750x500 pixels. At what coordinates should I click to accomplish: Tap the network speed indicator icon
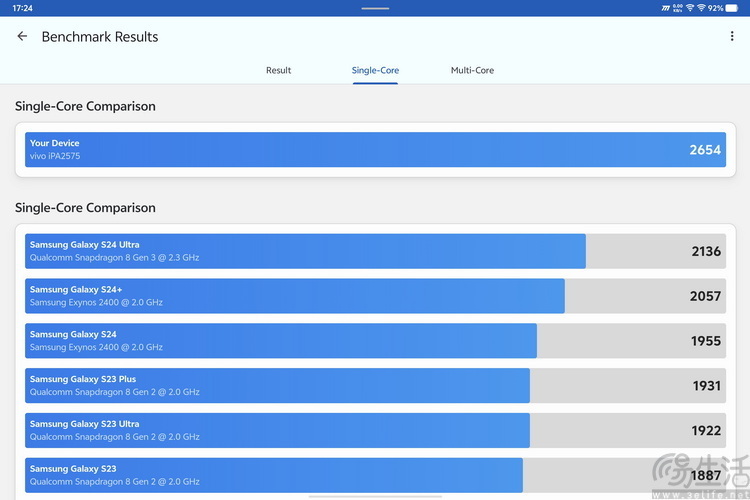677,8
